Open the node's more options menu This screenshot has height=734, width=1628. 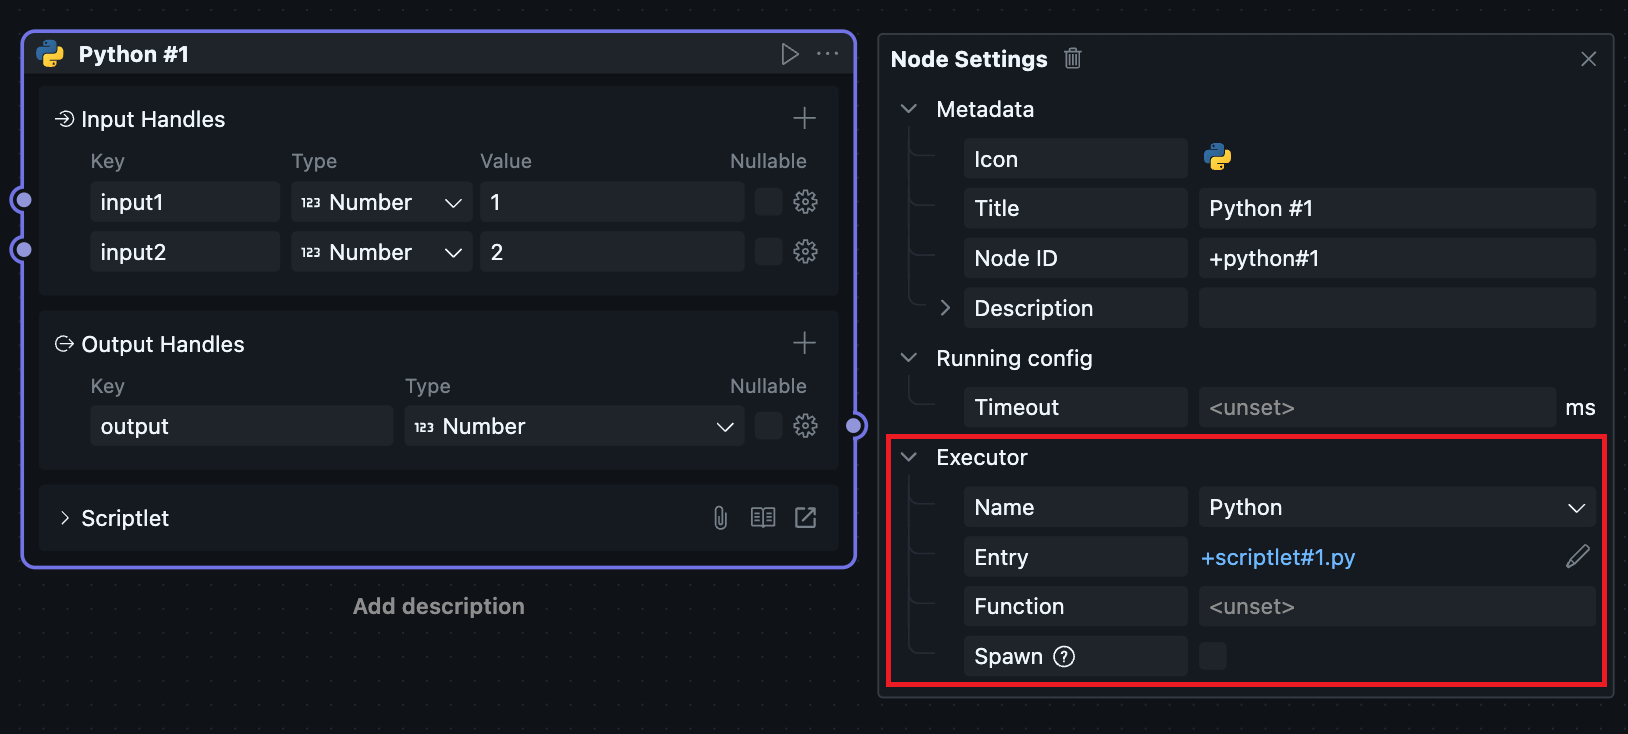point(828,54)
